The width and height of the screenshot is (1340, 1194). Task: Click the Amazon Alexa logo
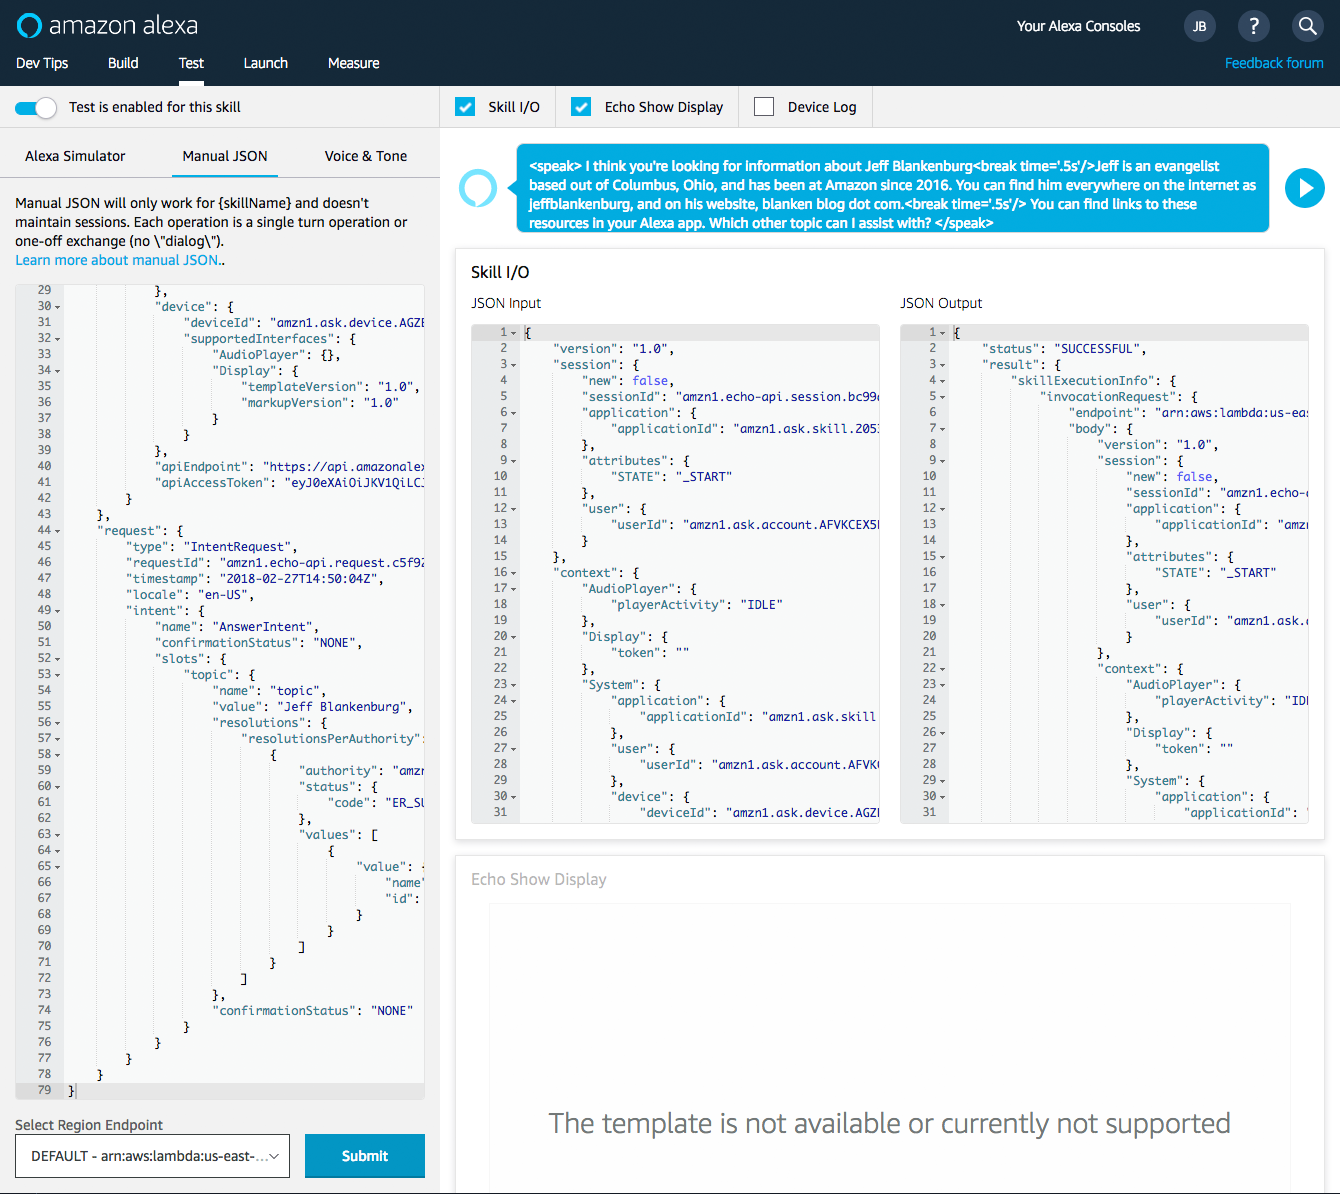[107, 26]
